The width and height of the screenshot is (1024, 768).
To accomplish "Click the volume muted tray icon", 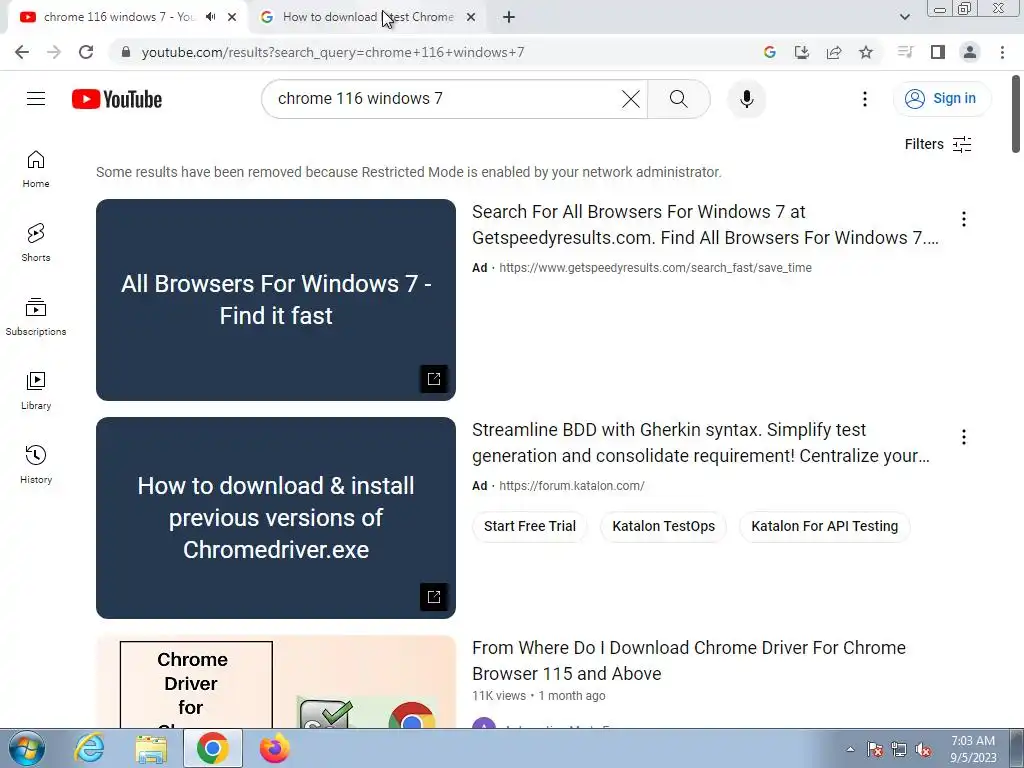I will point(923,750).
